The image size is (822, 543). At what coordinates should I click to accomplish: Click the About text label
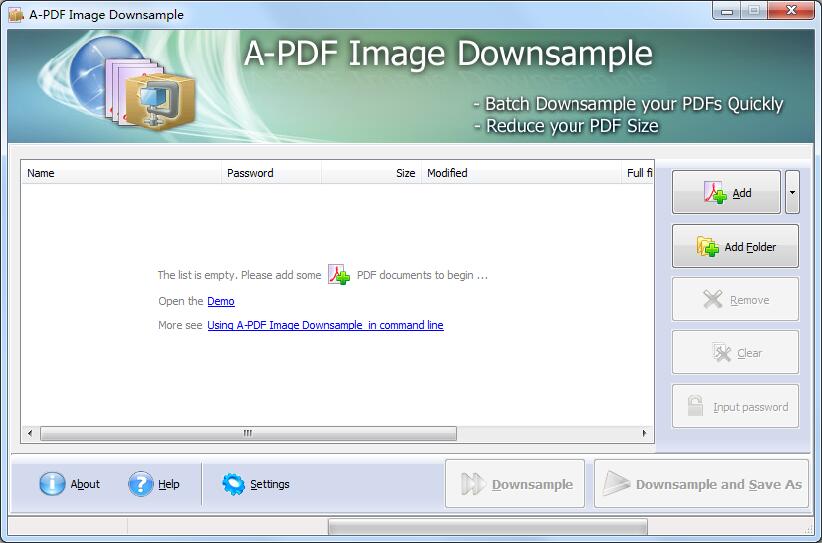(x=85, y=484)
